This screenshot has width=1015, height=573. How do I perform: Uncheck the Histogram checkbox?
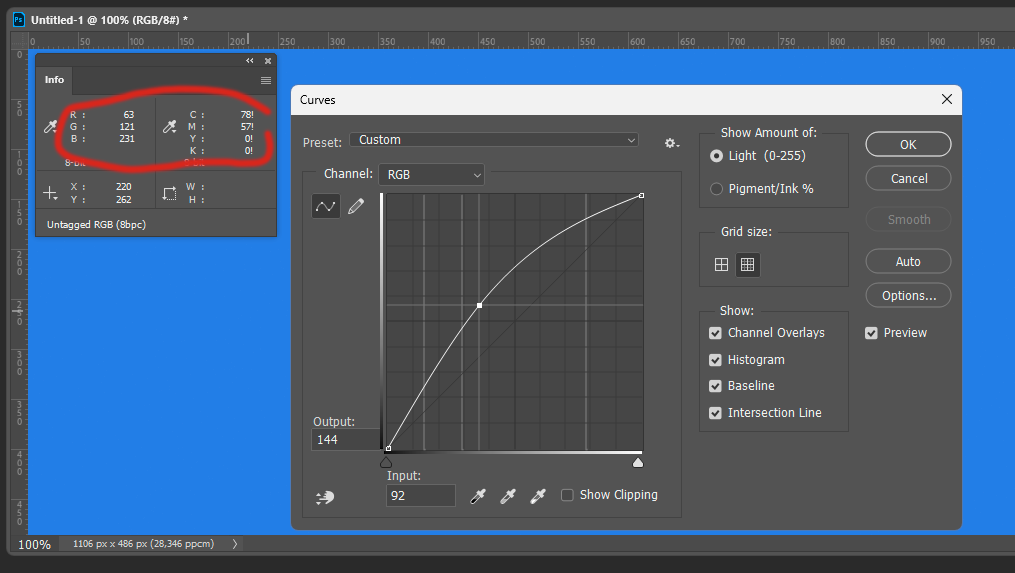pos(715,360)
